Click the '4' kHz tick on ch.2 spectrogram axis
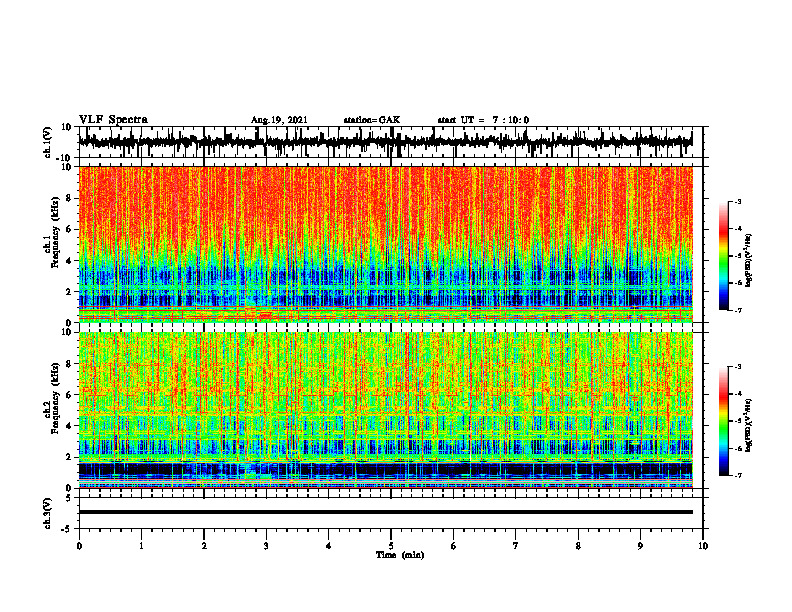Image resolution: width=792 pixels, height=612 pixels. click(x=69, y=426)
